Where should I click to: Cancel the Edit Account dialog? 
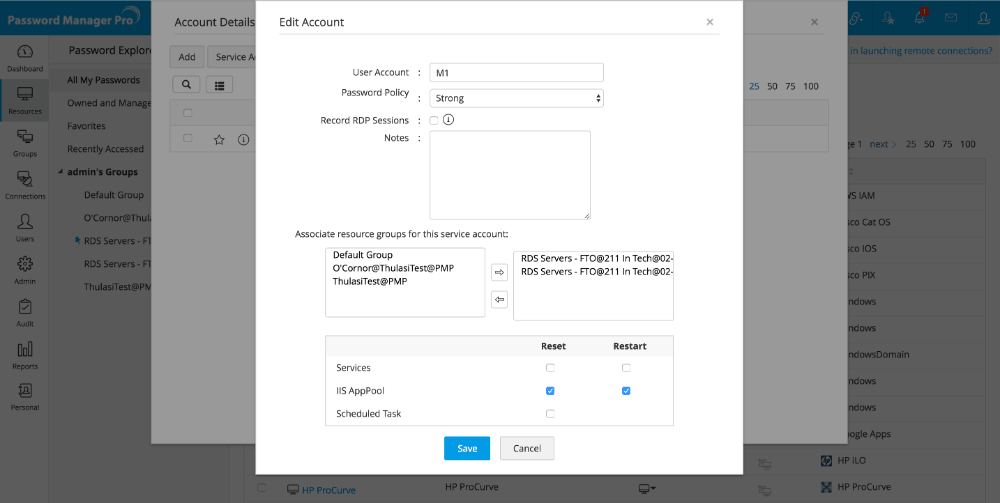tap(527, 448)
